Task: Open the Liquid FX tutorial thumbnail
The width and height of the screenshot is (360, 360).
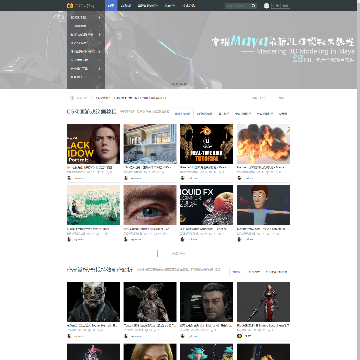Action: click(207, 205)
